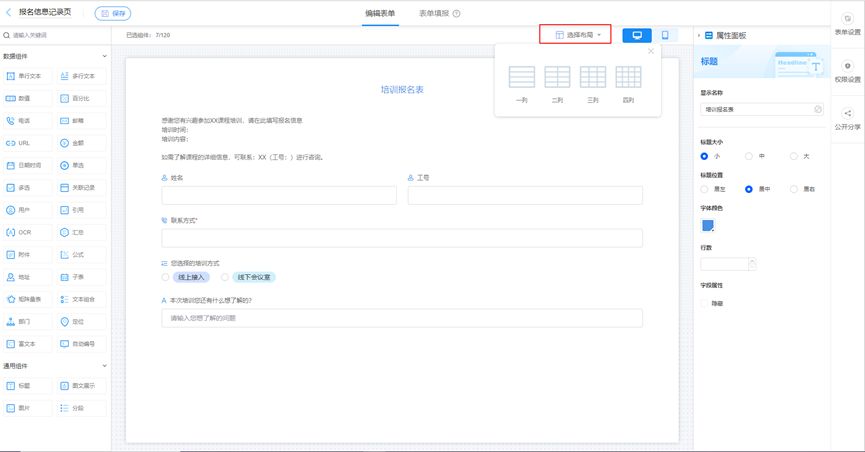This screenshot has width=865, height=452.
Task: Add a 单行文本 single-line text component
Action: [x=26, y=76]
